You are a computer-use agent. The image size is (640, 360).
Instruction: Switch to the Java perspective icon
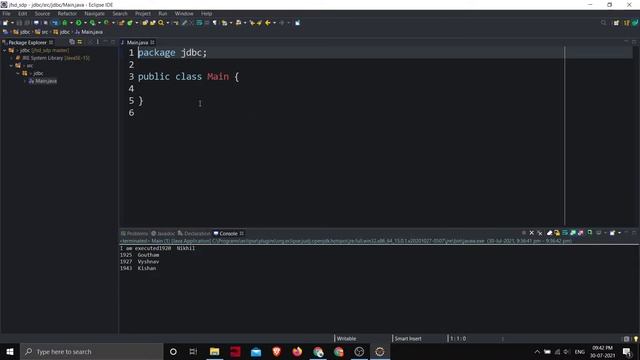627,23
